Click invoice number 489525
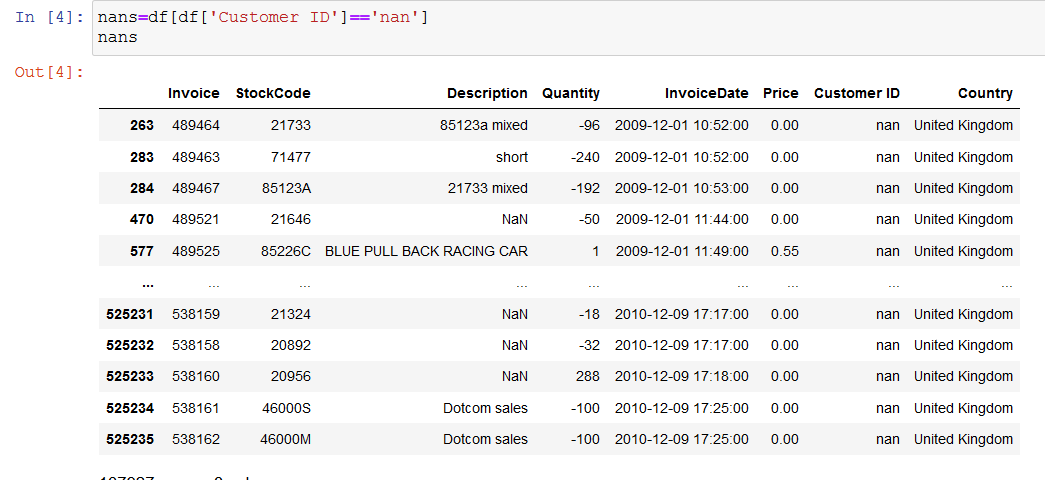 196,251
